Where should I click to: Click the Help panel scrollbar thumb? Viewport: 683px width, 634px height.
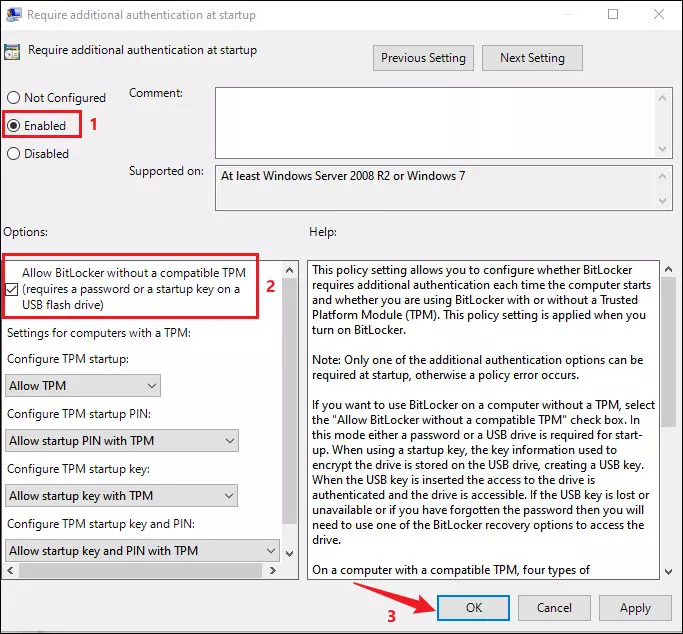point(668,352)
